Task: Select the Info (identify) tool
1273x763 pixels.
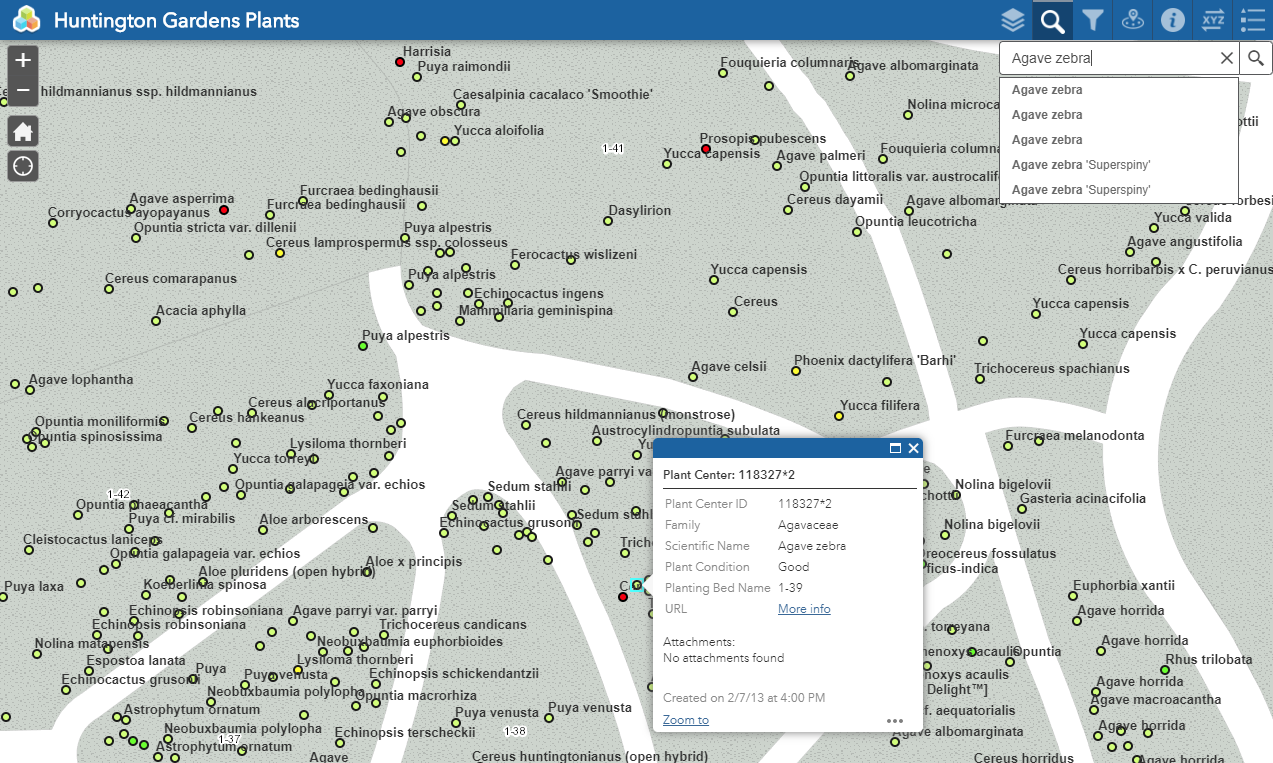Action: [1172, 20]
